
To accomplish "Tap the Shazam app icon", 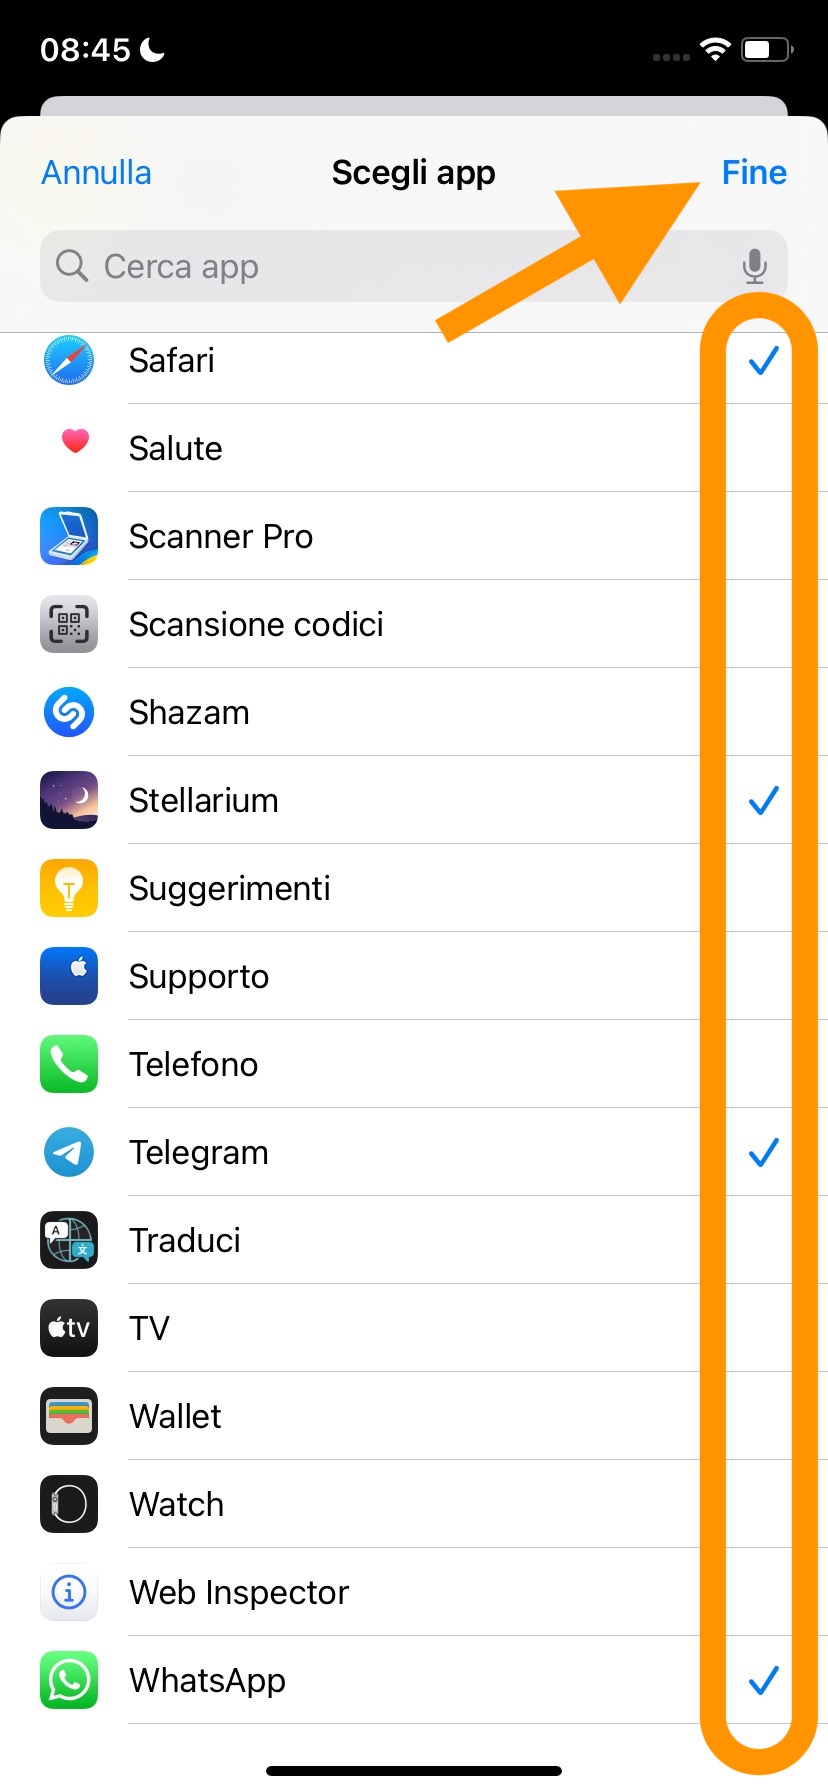I will point(69,712).
